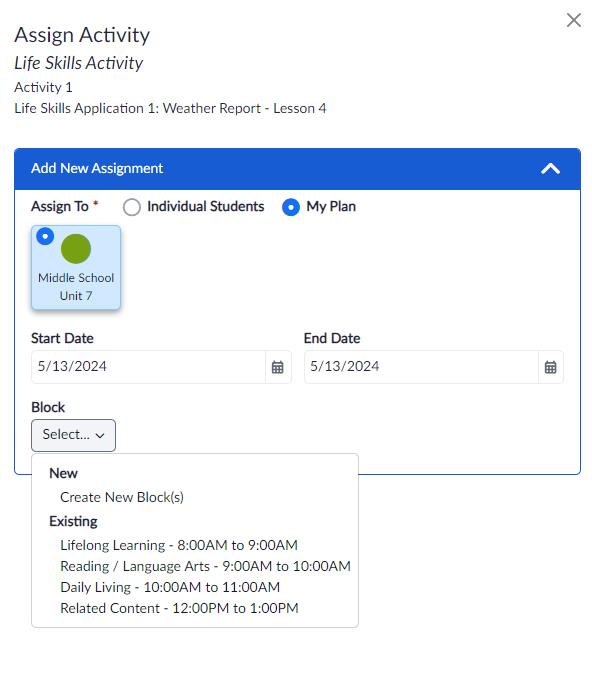Click the Add New Assignment header bar
Screen dimensions: 592x682
click(x=298, y=169)
